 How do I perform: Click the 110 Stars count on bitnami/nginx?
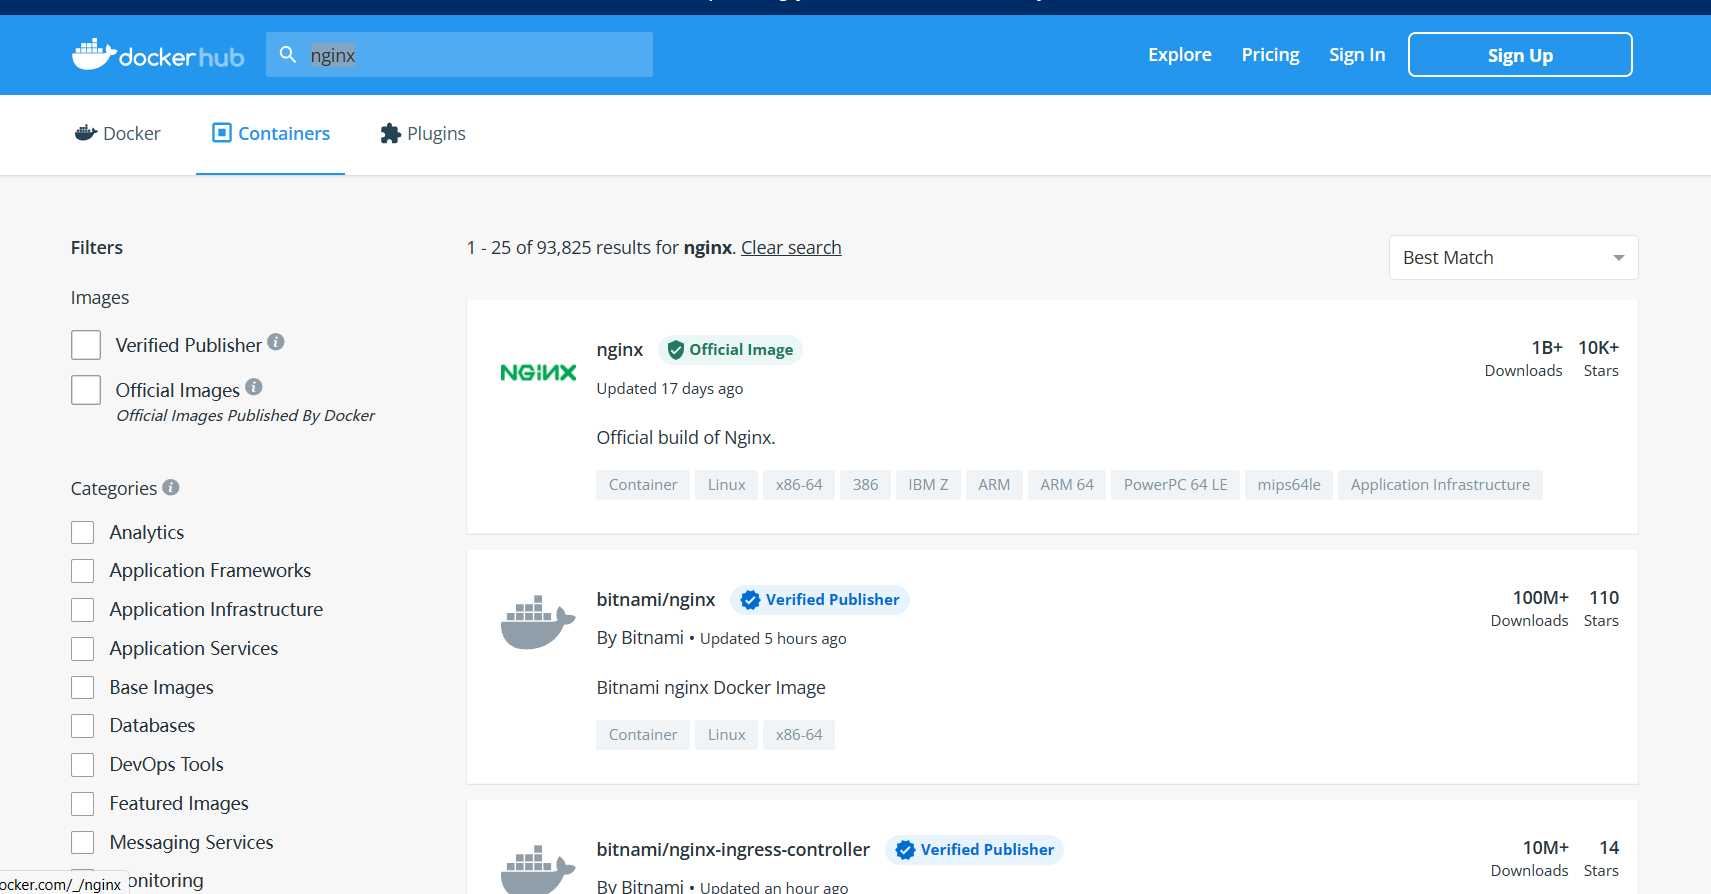[x=1602, y=608]
